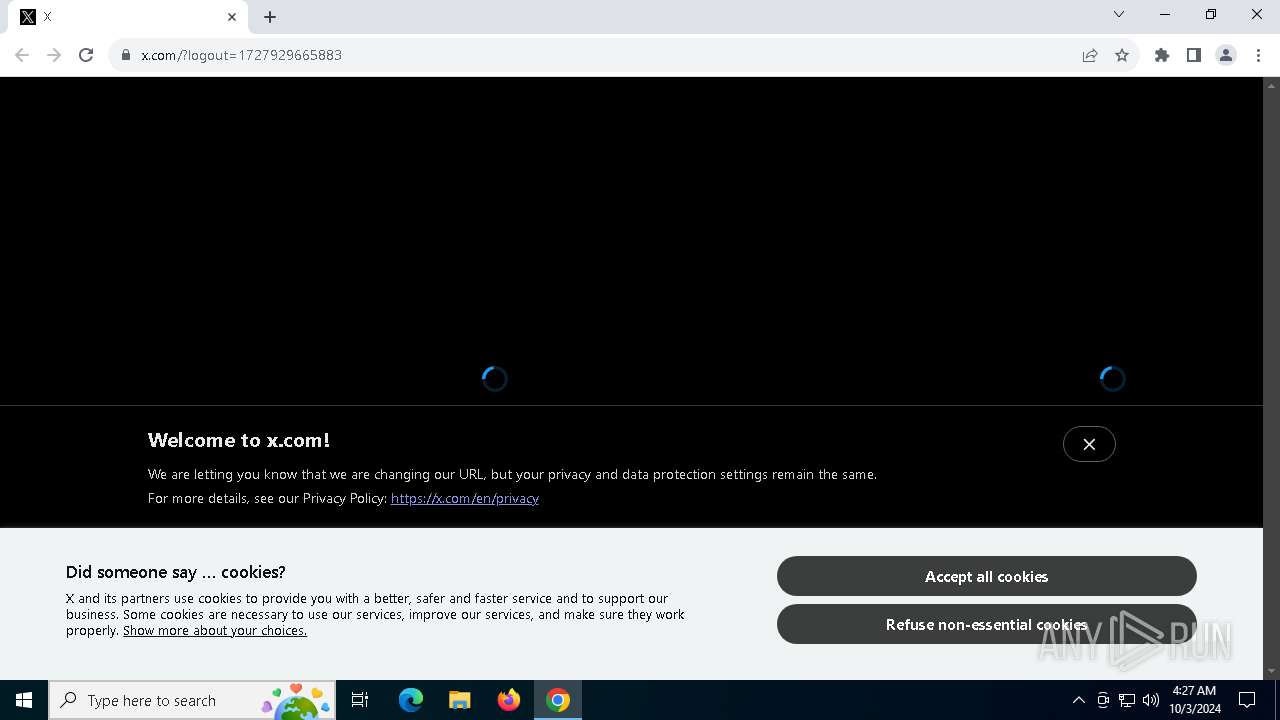This screenshot has height=720, width=1280.
Task: Open the Extensions puzzle icon
Action: pyautogui.click(x=1162, y=55)
